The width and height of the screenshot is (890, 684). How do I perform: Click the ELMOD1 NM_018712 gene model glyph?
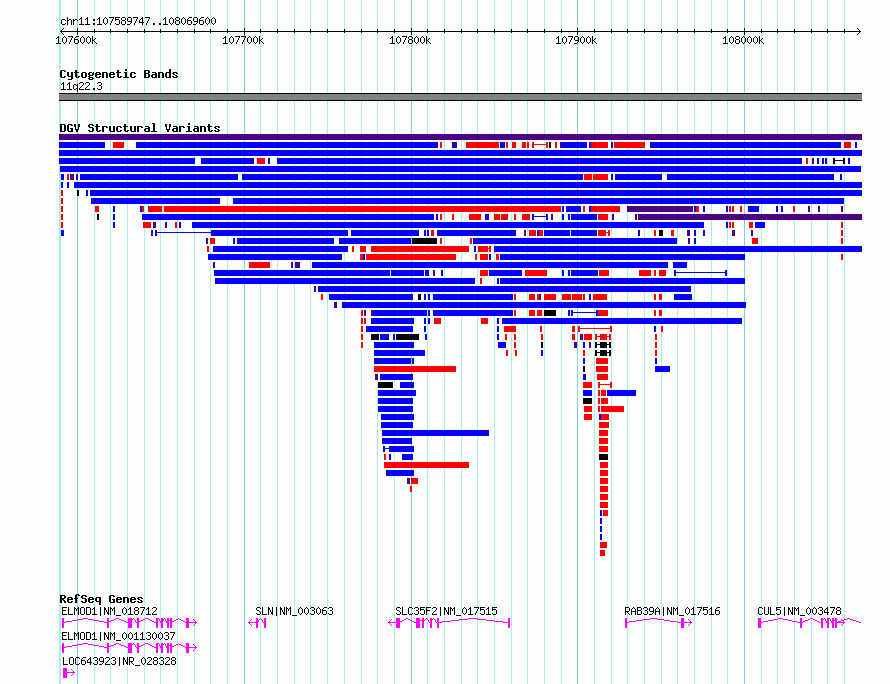129,623
